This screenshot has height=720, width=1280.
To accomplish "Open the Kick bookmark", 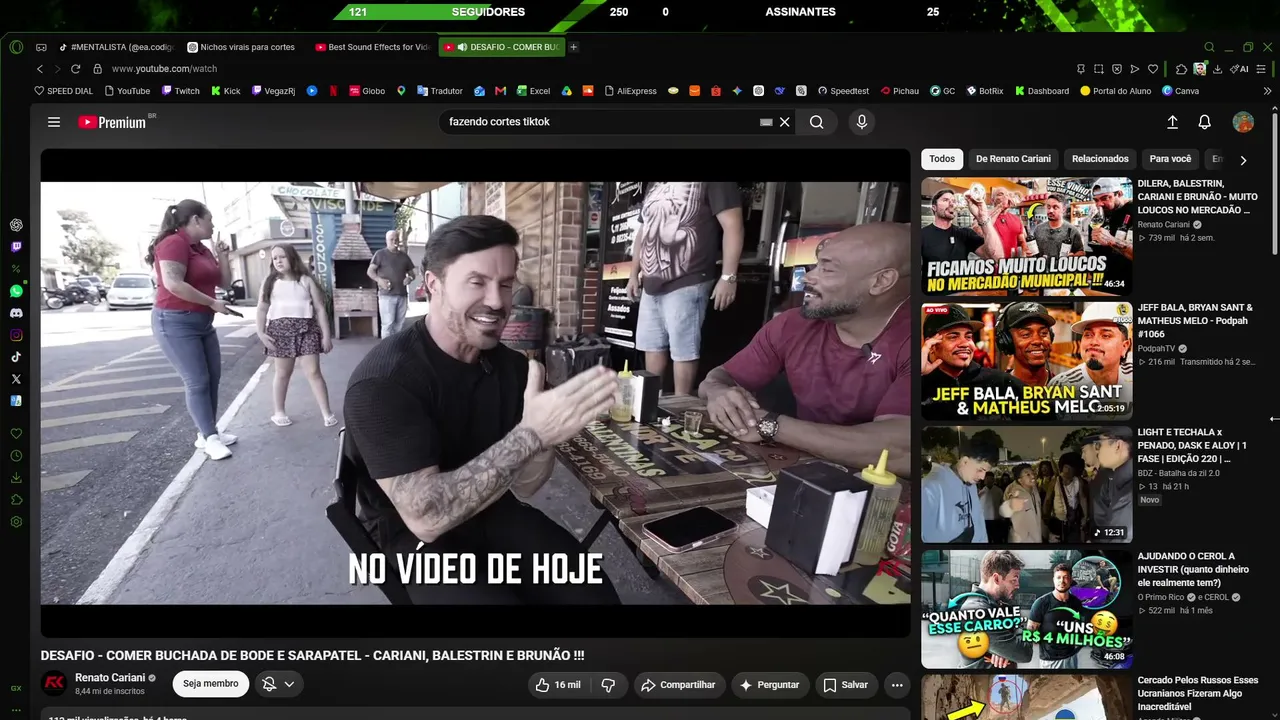I will coord(226,91).
